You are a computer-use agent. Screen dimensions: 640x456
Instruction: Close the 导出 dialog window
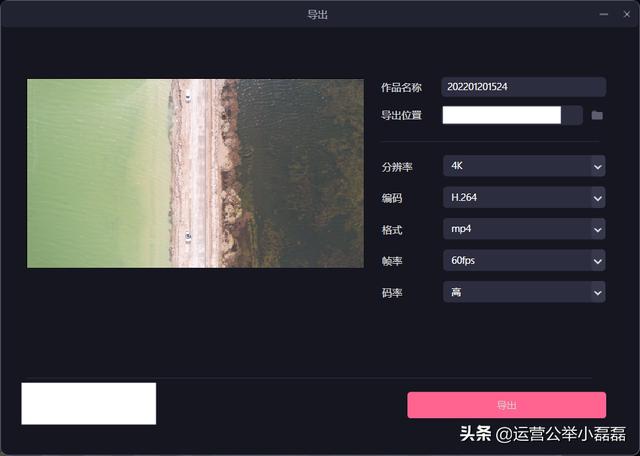[x=627, y=14]
